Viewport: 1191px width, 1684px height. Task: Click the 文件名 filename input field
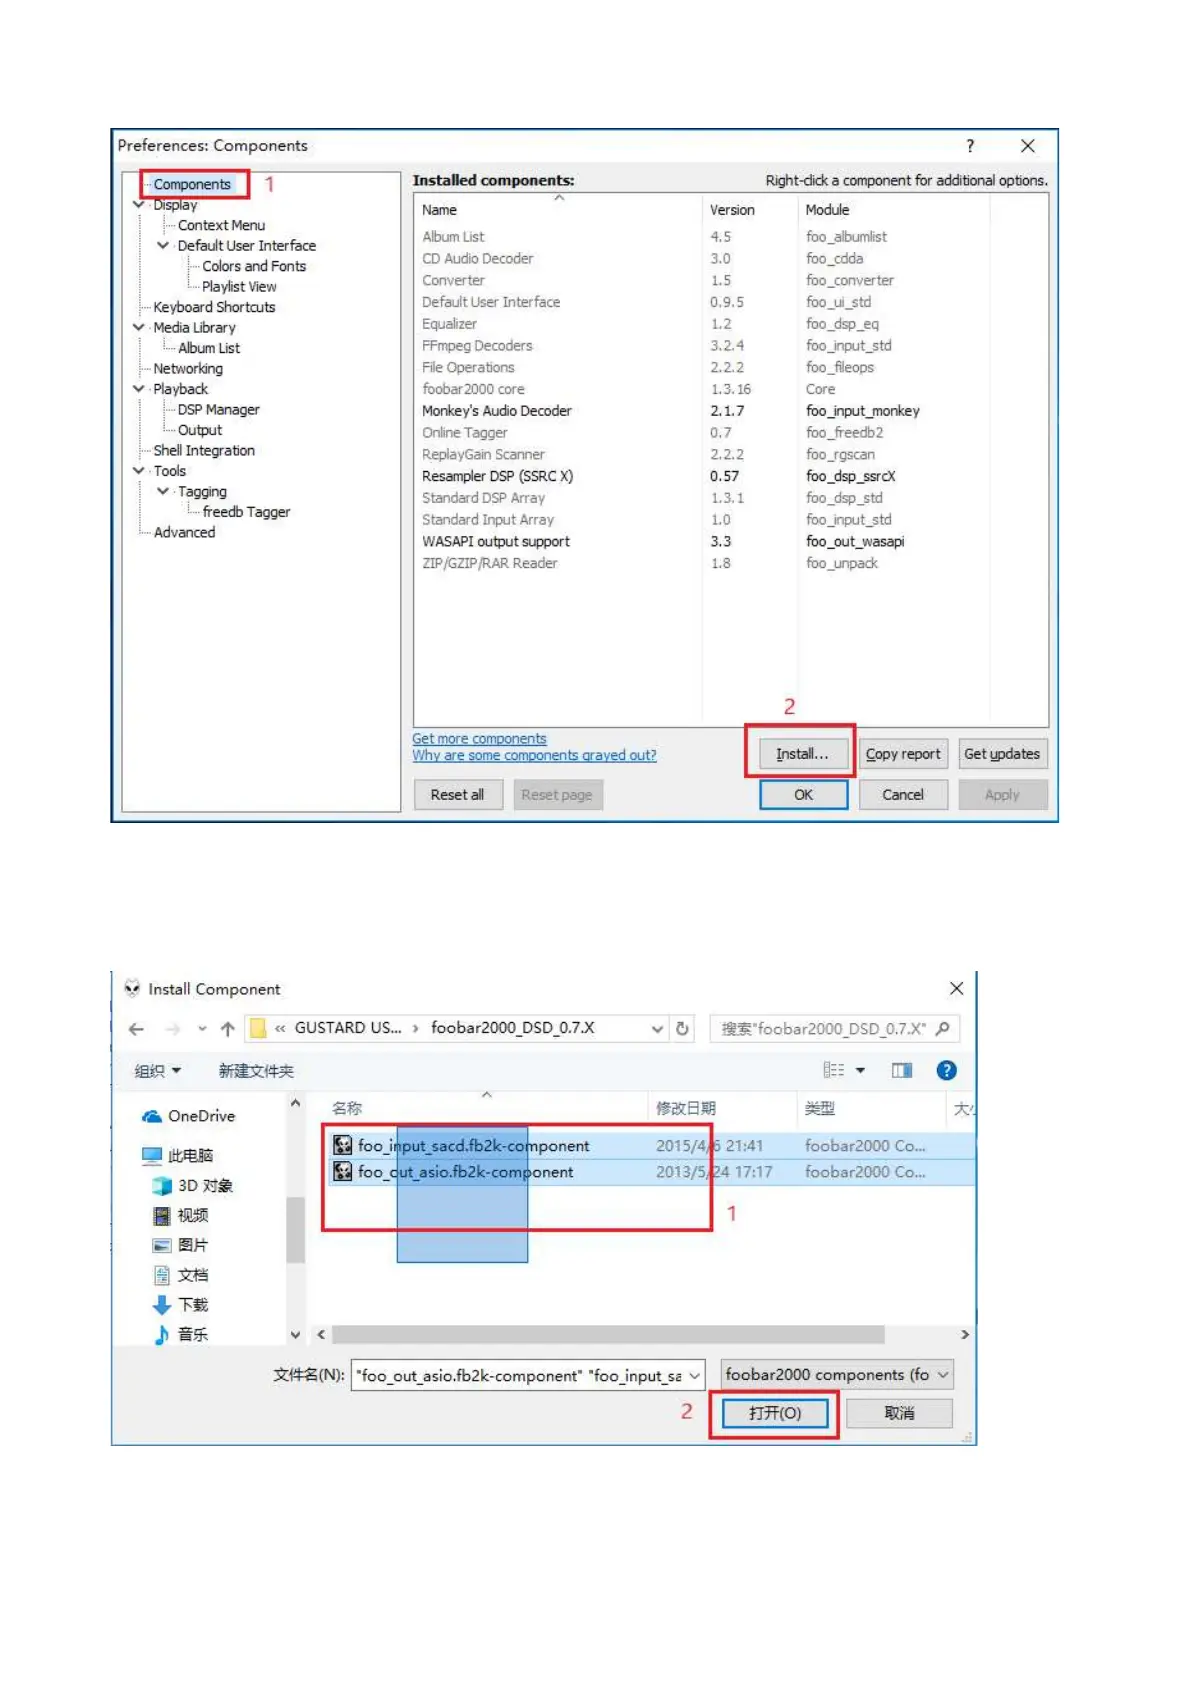[528, 1375]
